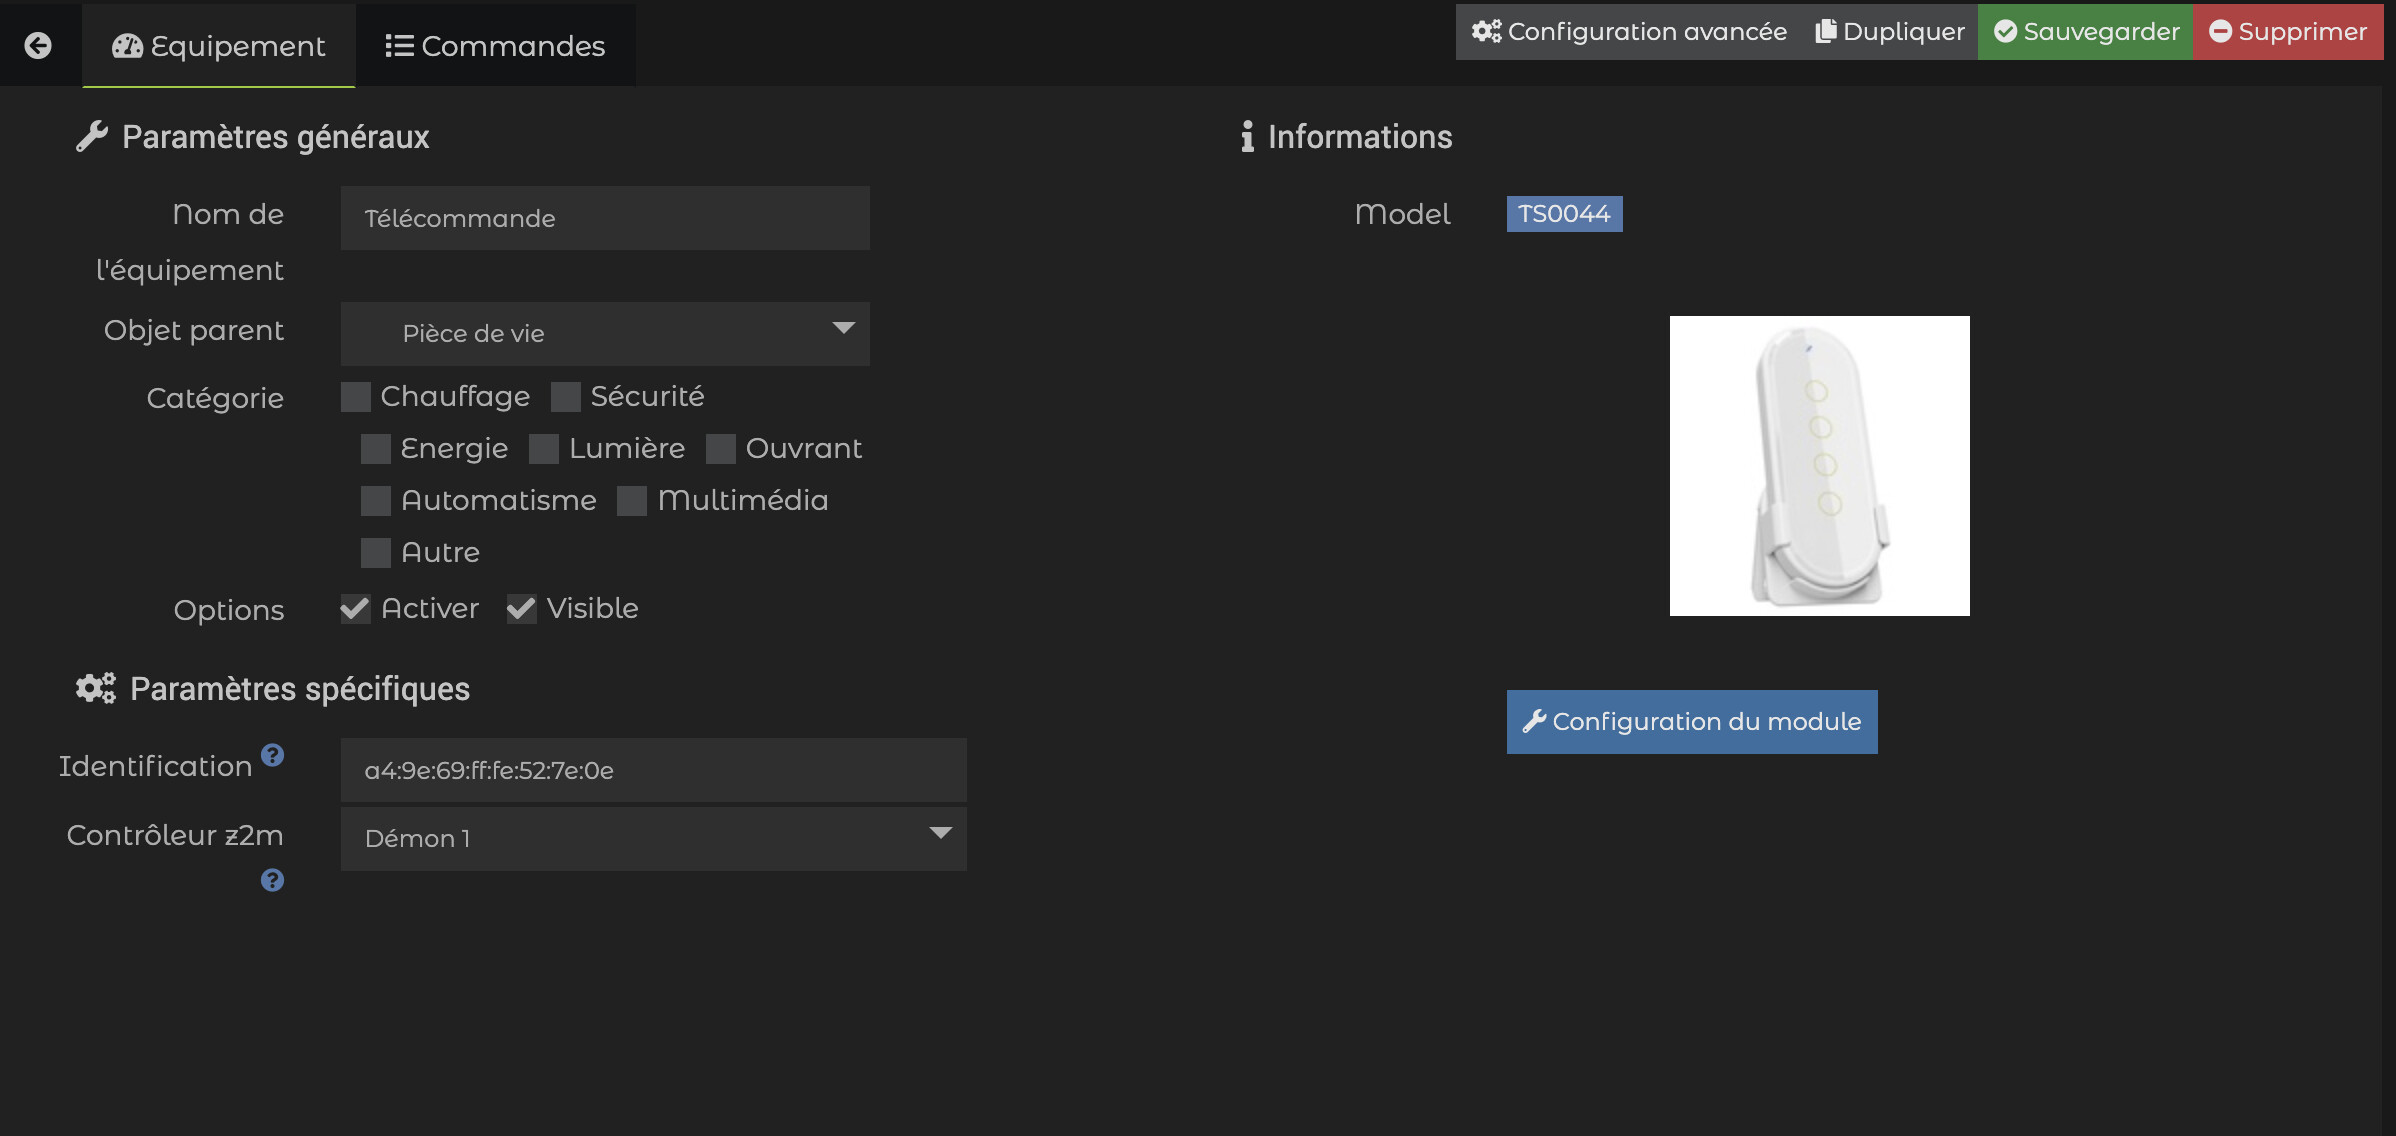Click the Nom de l'équipement field

click(x=605, y=218)
